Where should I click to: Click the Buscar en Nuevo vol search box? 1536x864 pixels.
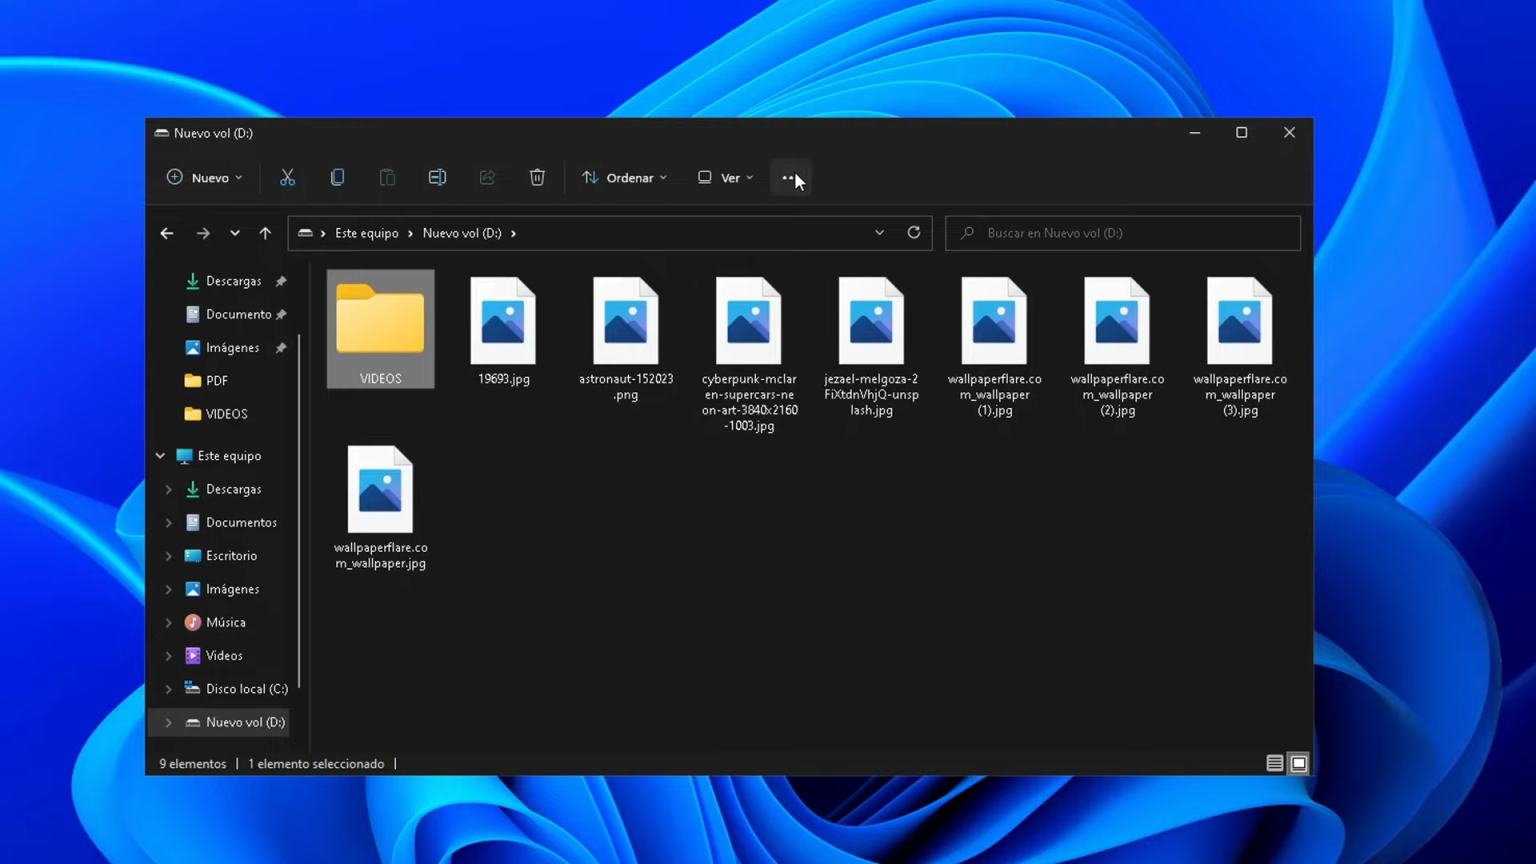(x=1122, y=232)
